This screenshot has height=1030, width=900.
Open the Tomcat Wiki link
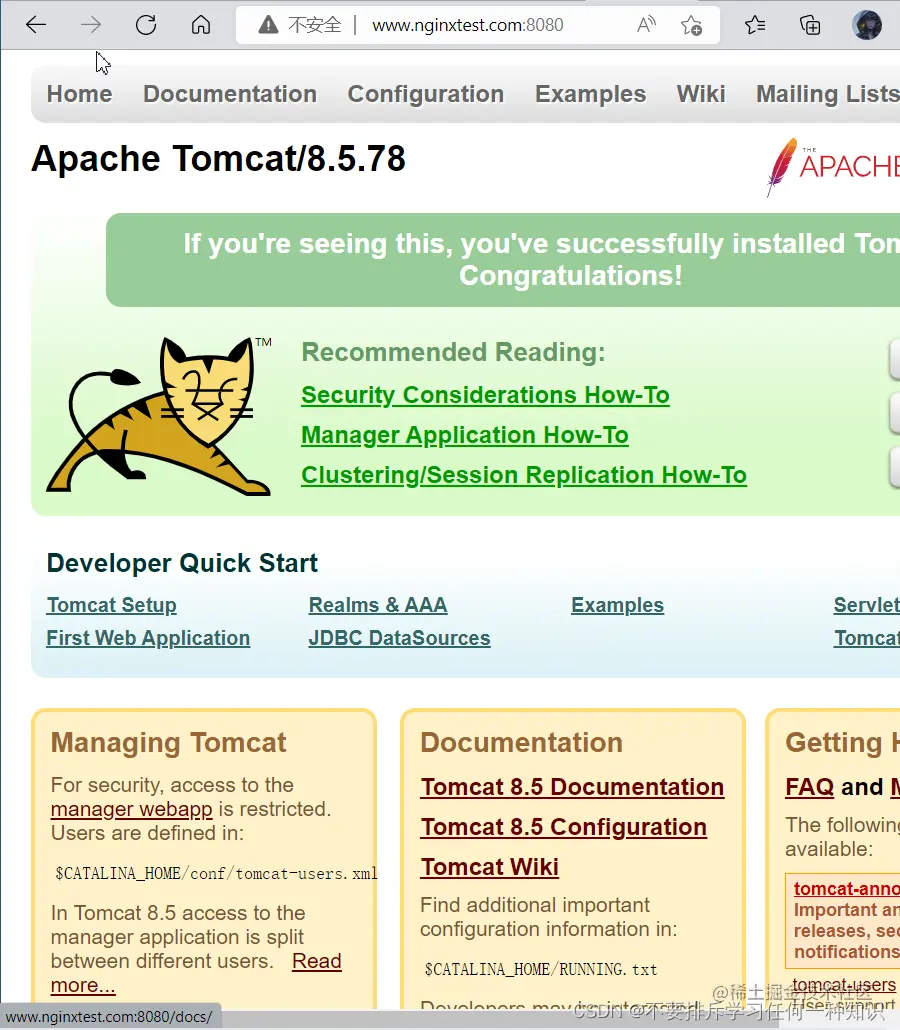coord(489,867)
